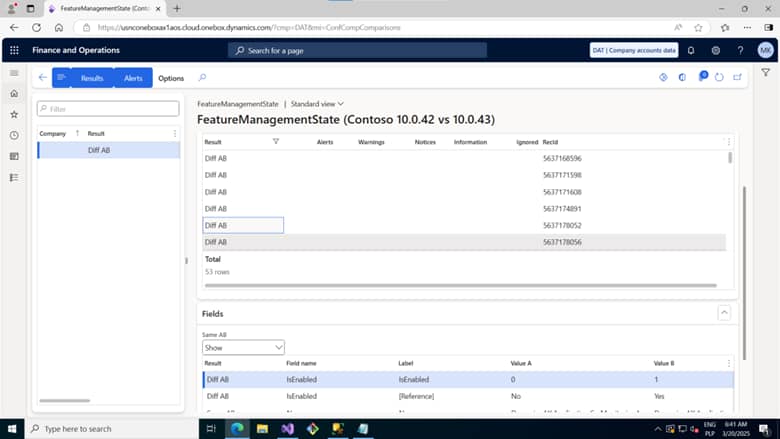Click the DAT Company accounts data button

coord(634,50)
